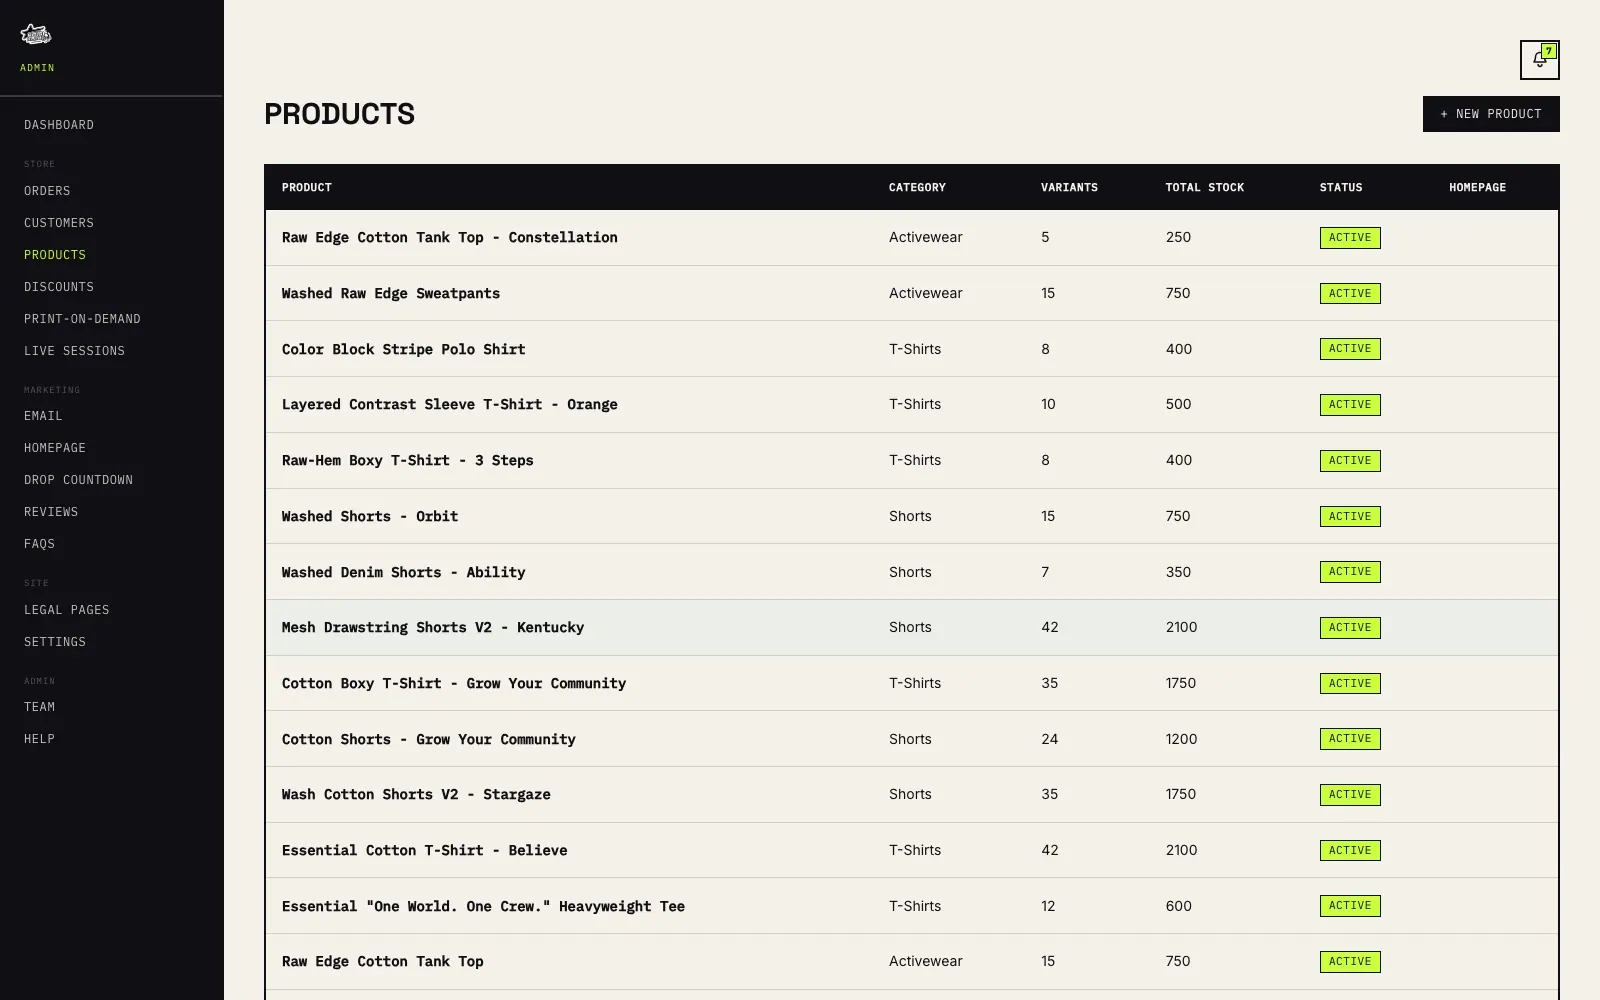Click the Variants column header
The width and height of the screenshot is (1600, 1000).
tap(1069, 188)
